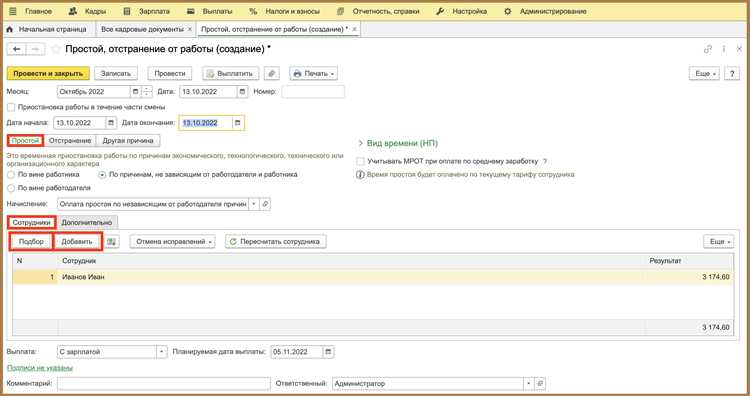Click the paperclip attachments icon
Image resolution: width=750 pixels, height=396 pixels.
(271, 73)
